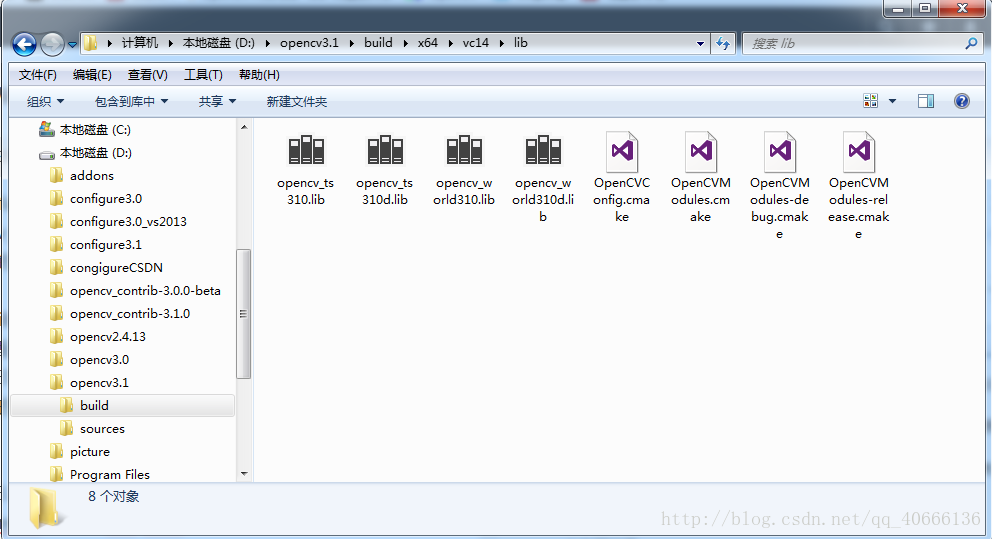Open the 帮助(H) menu
This screenshot has width=992, height=539.
pyautogui.click(x=259, y=75)
